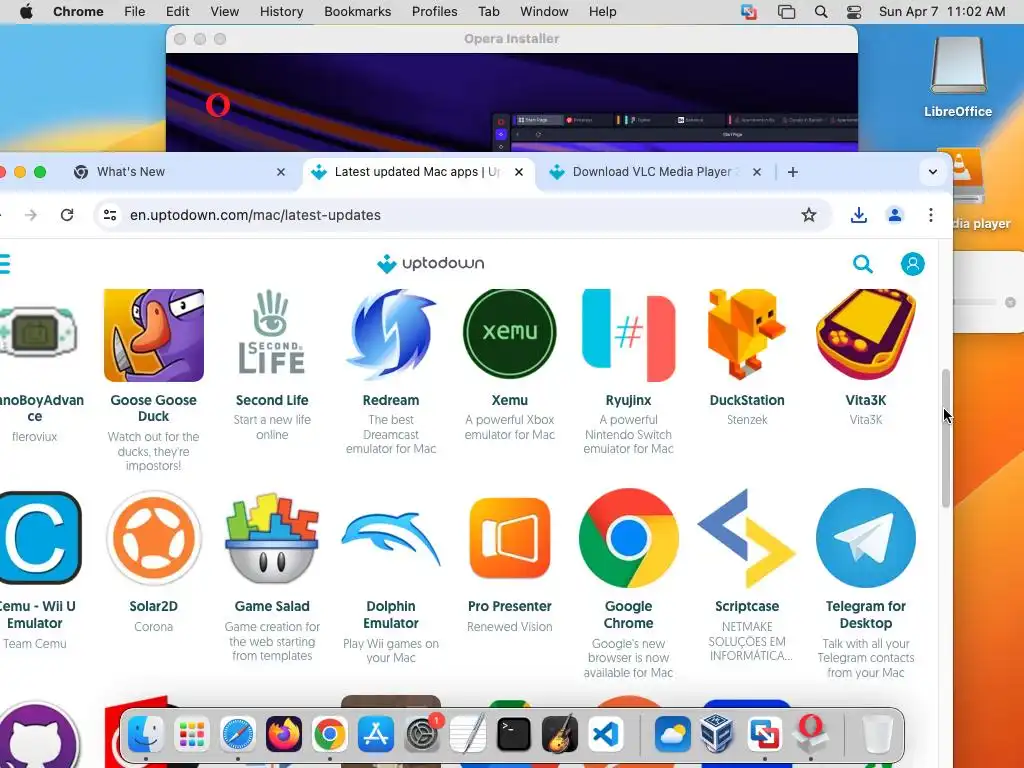
Task: Open the App Store from the Dock
Action: pyautogui.click(x=376, y=734)
